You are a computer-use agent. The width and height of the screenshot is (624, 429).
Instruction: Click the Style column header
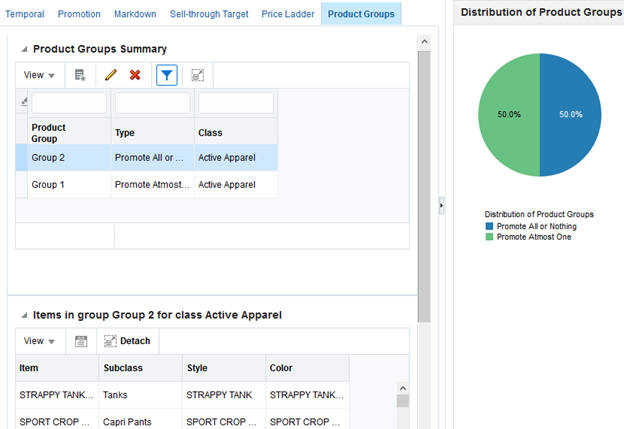point(224,368)
